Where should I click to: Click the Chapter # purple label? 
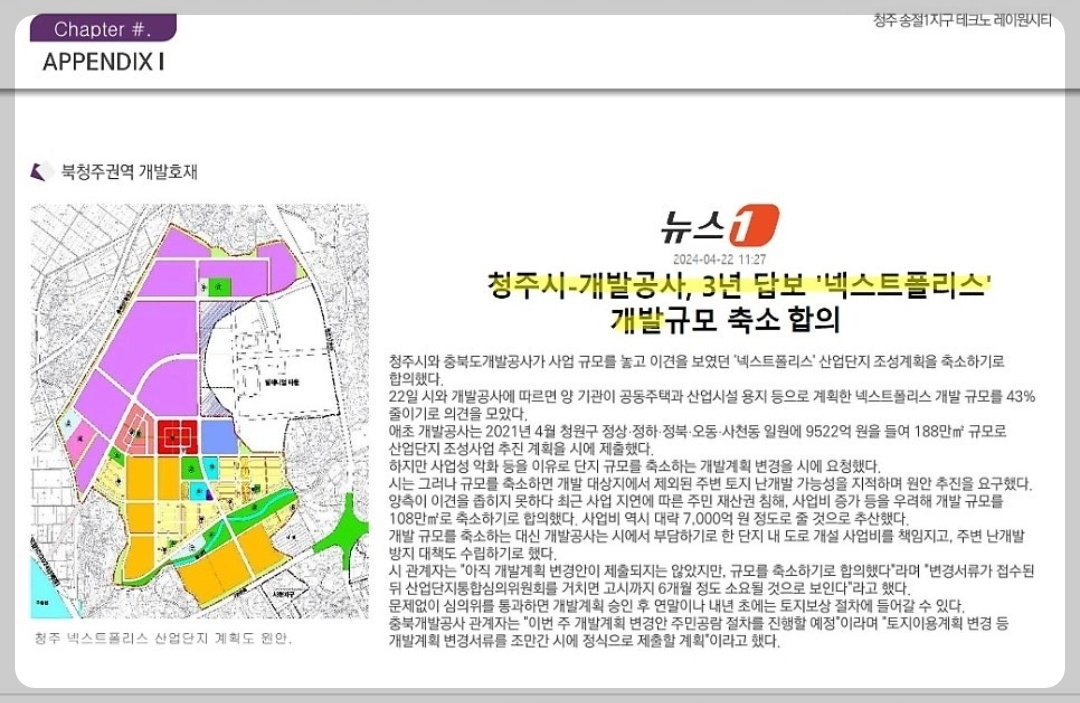(x=103, y=29)
